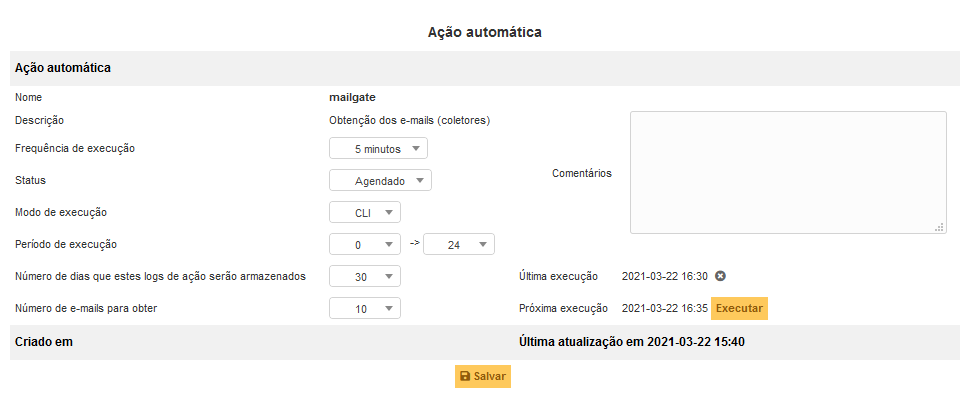Screen dimensions: 975x411
Task: Open the Frequência de execução dropdown
Action: tap(378, 149)
